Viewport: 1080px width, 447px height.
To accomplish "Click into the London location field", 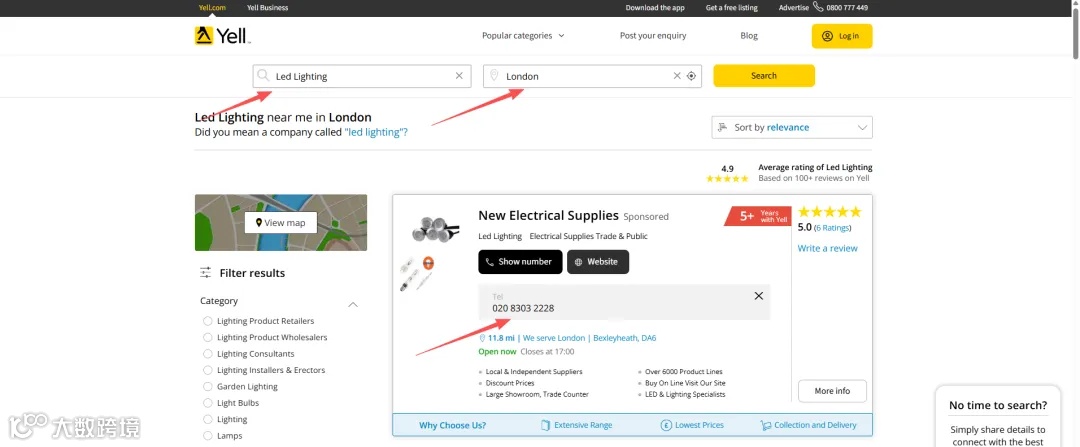I will 592,76.
